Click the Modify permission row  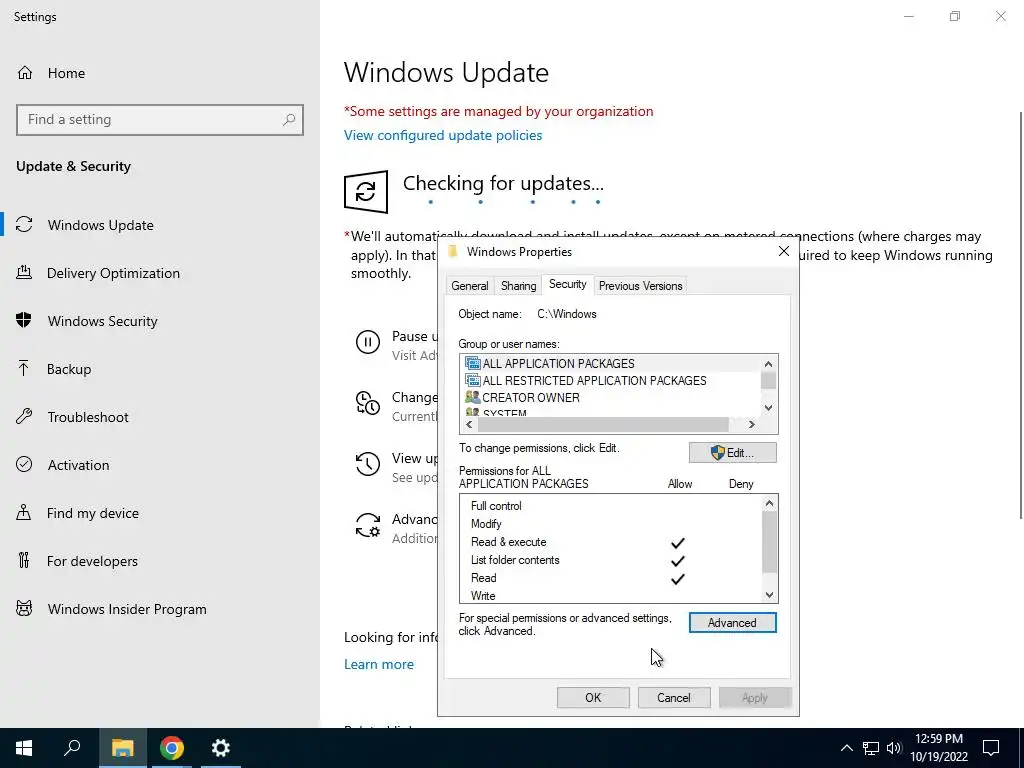(611, 524)
